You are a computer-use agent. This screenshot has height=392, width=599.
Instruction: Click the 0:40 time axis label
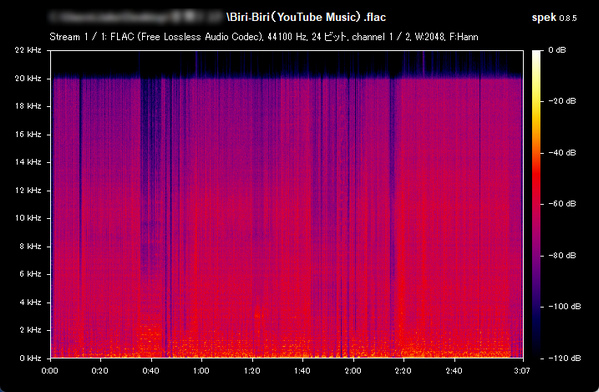(x=151, y=371)
